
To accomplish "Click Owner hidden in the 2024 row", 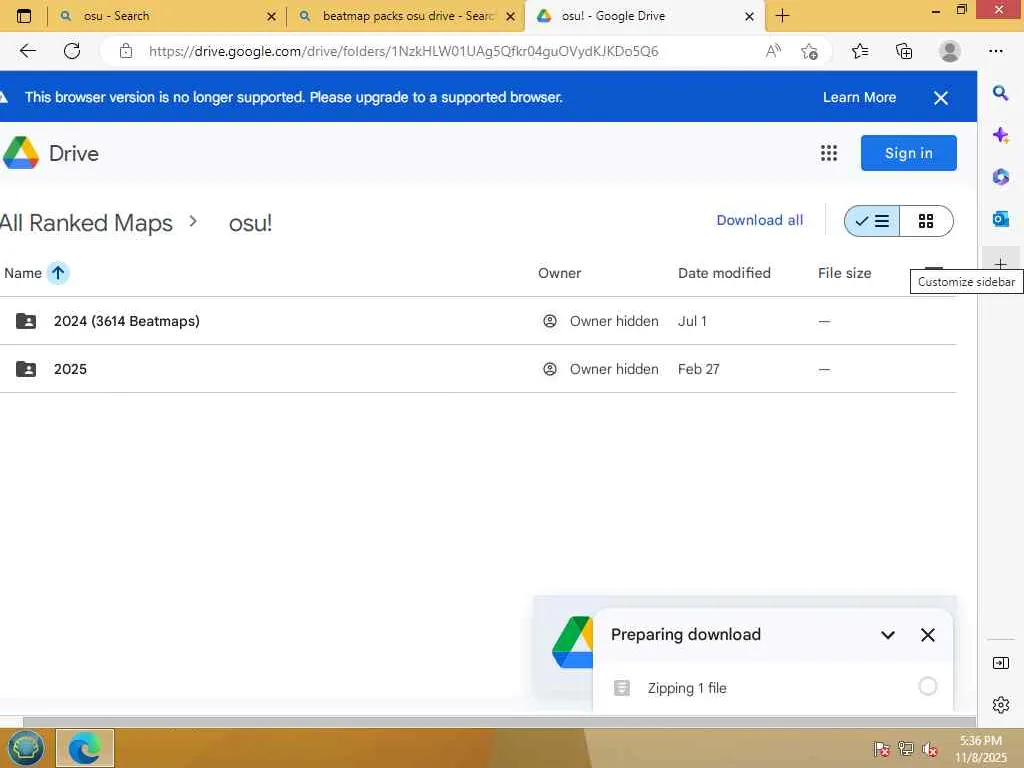I will click(x=614, y=321).
